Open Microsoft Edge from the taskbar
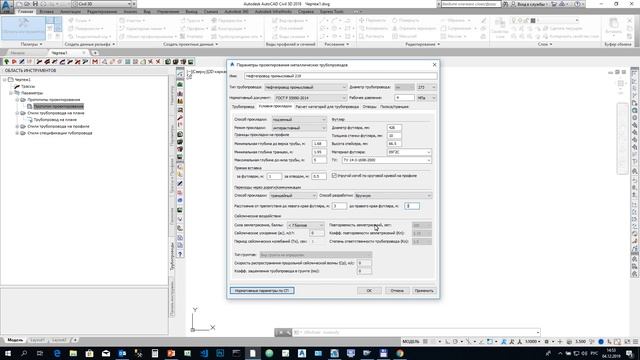The height and width of the screenshot is (360, 640). (57, 353)
